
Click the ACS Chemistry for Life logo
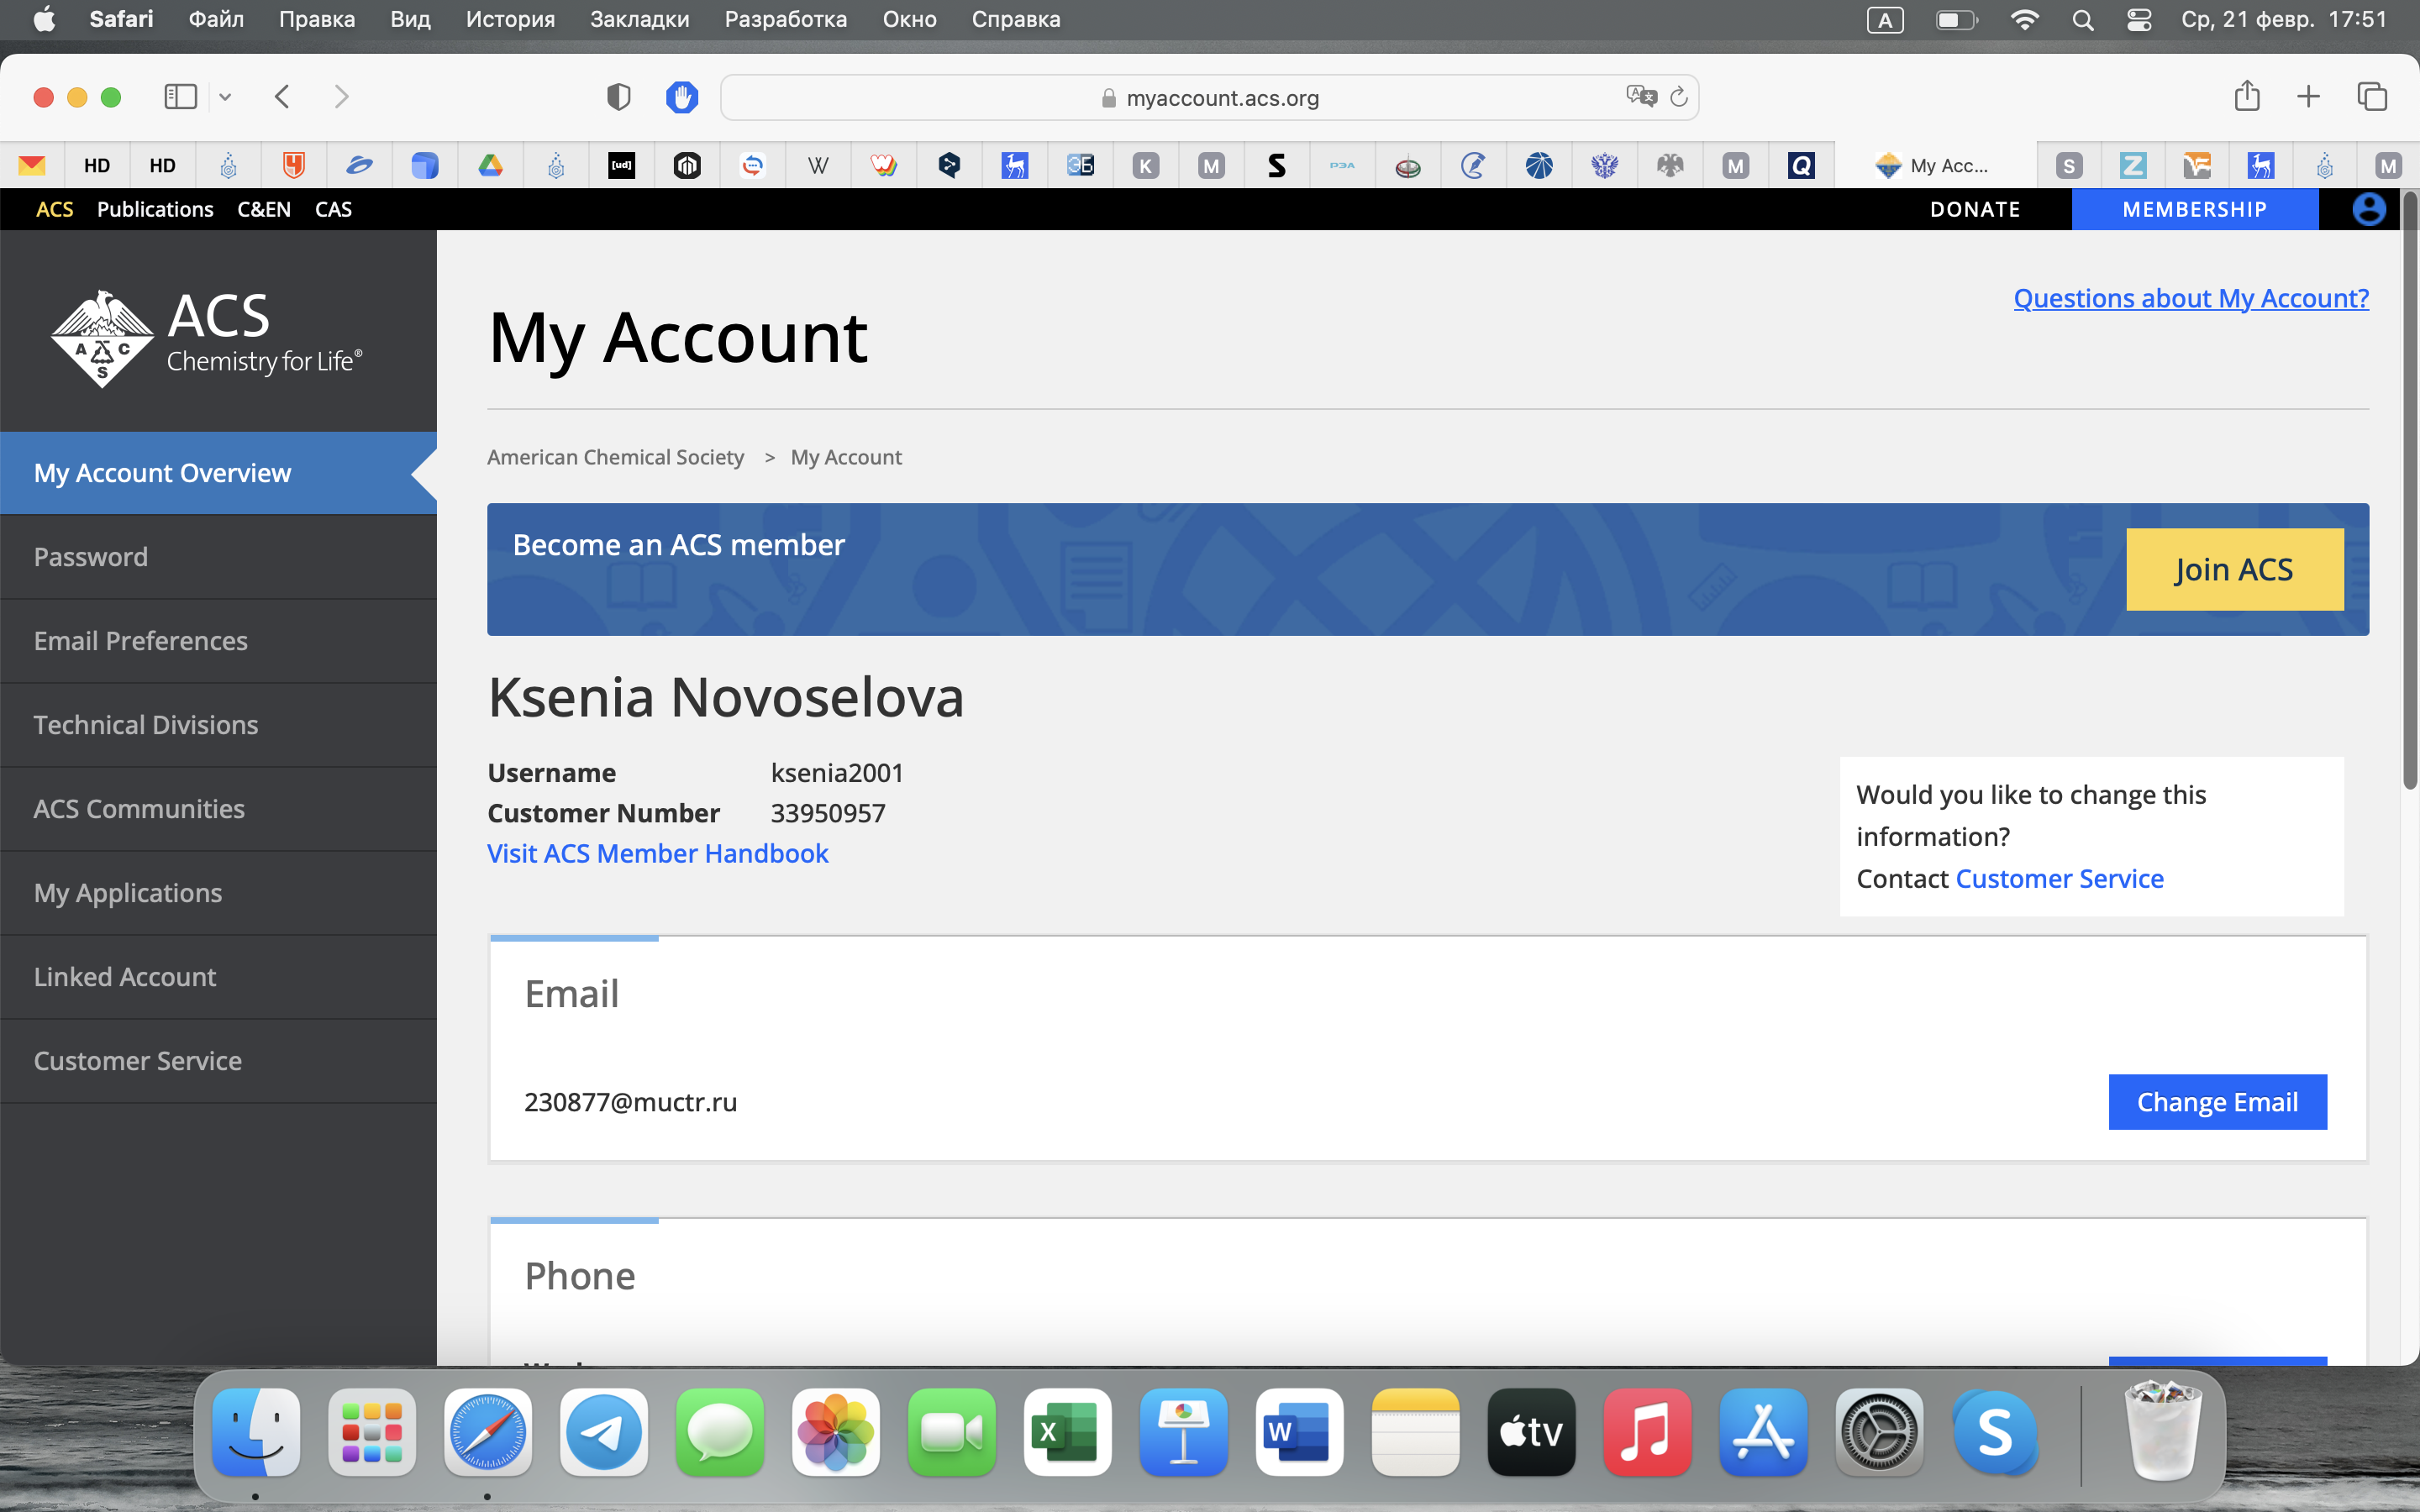coord(206,338)
